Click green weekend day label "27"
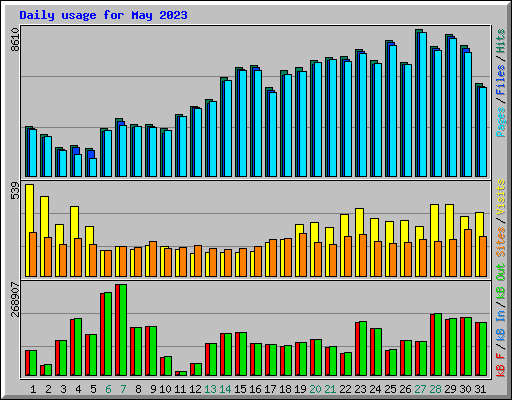The height and width of the screenshot is (400, 512). coord(420,389)
